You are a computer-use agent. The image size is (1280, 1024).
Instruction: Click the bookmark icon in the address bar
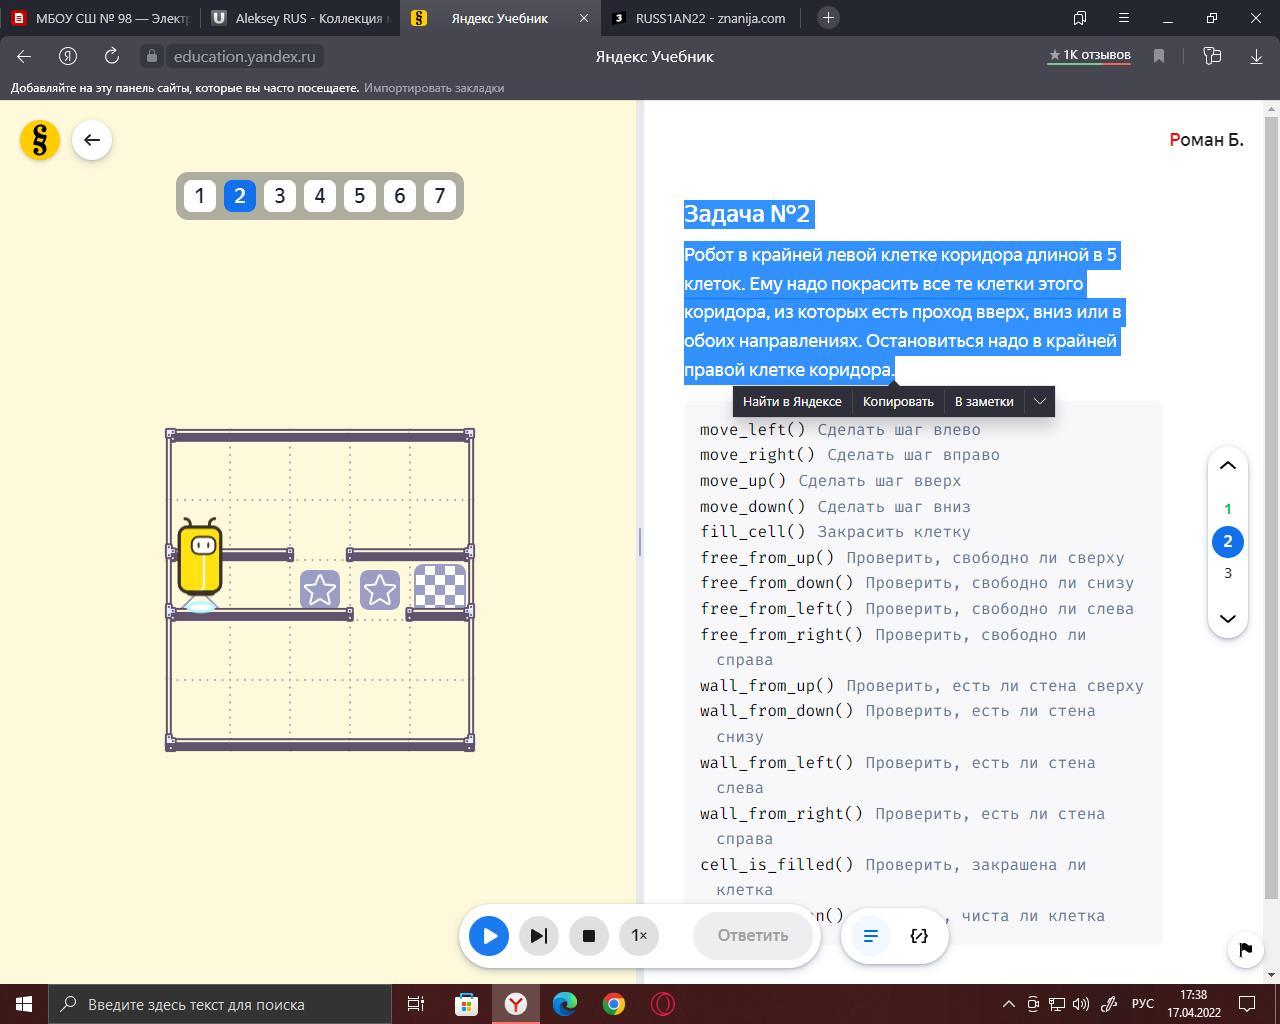pyautogui.click(x=1159, y=56)
